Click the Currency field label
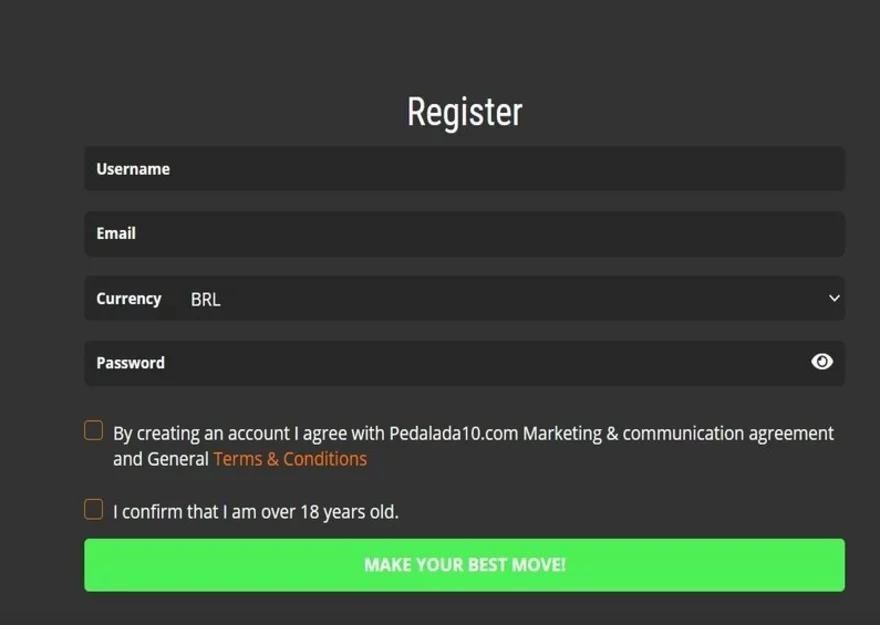880x625 pixels. point(128,298)
